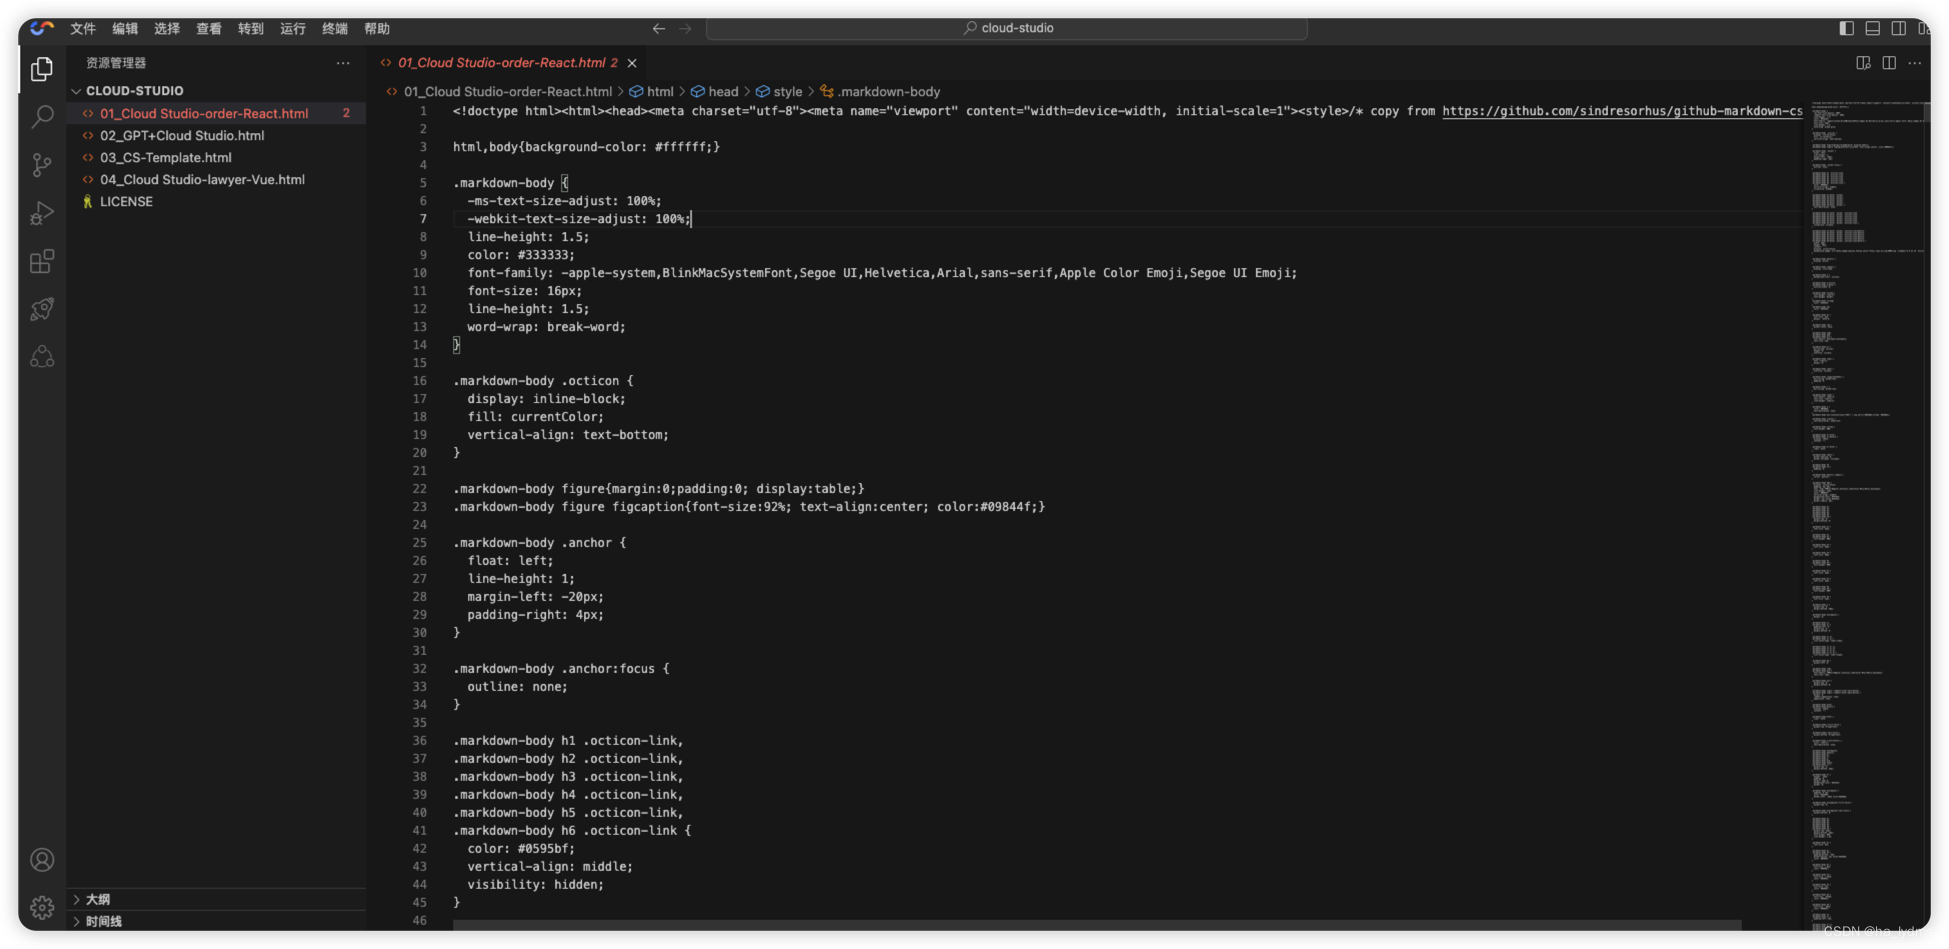
Task: Click the open preview to the side icon
Action: click(x=1863, y=63)
